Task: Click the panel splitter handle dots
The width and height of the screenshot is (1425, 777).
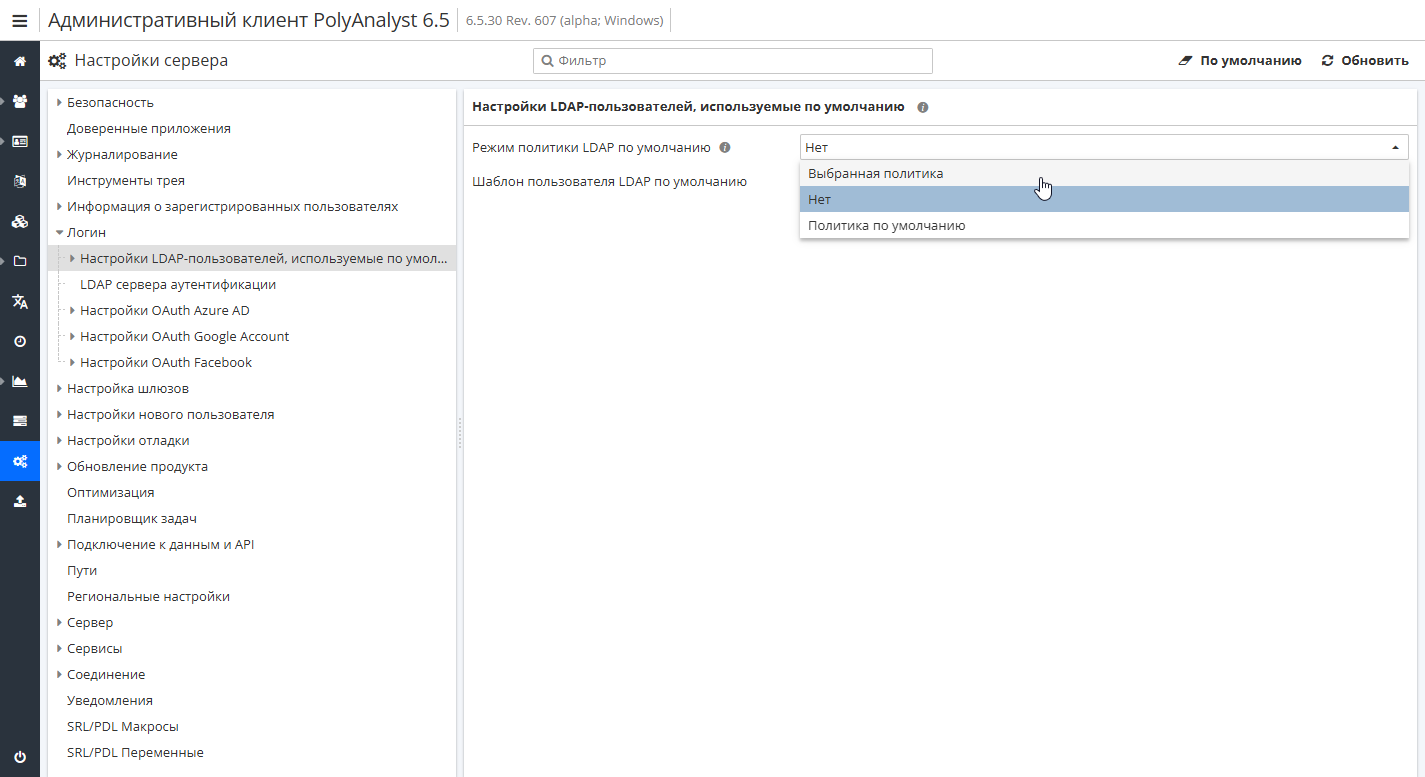Action: (x=460, y=433)
